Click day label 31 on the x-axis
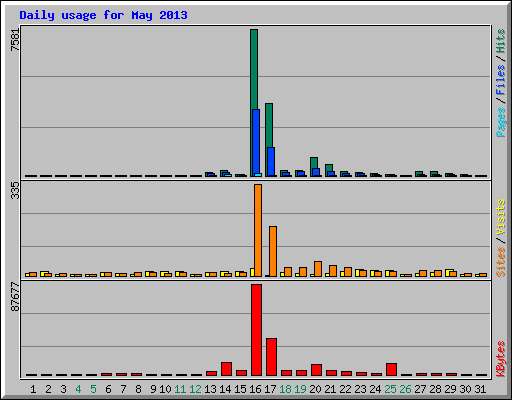 pyautogui.click(x=480, y=389)
